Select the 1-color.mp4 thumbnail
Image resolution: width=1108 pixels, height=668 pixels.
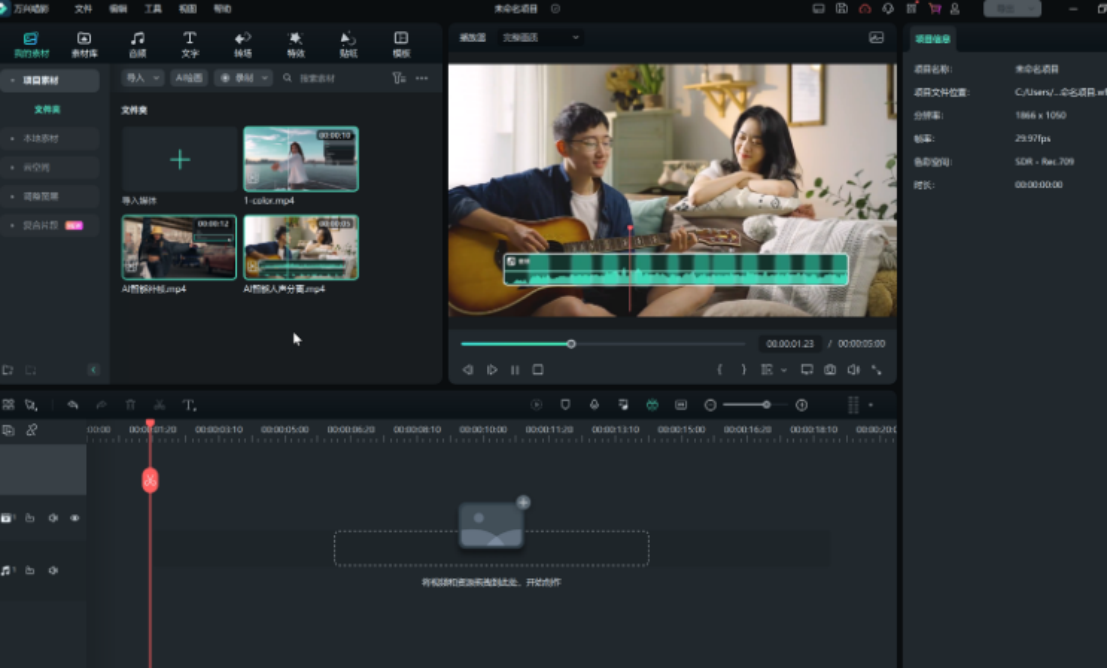coord(301,159)
